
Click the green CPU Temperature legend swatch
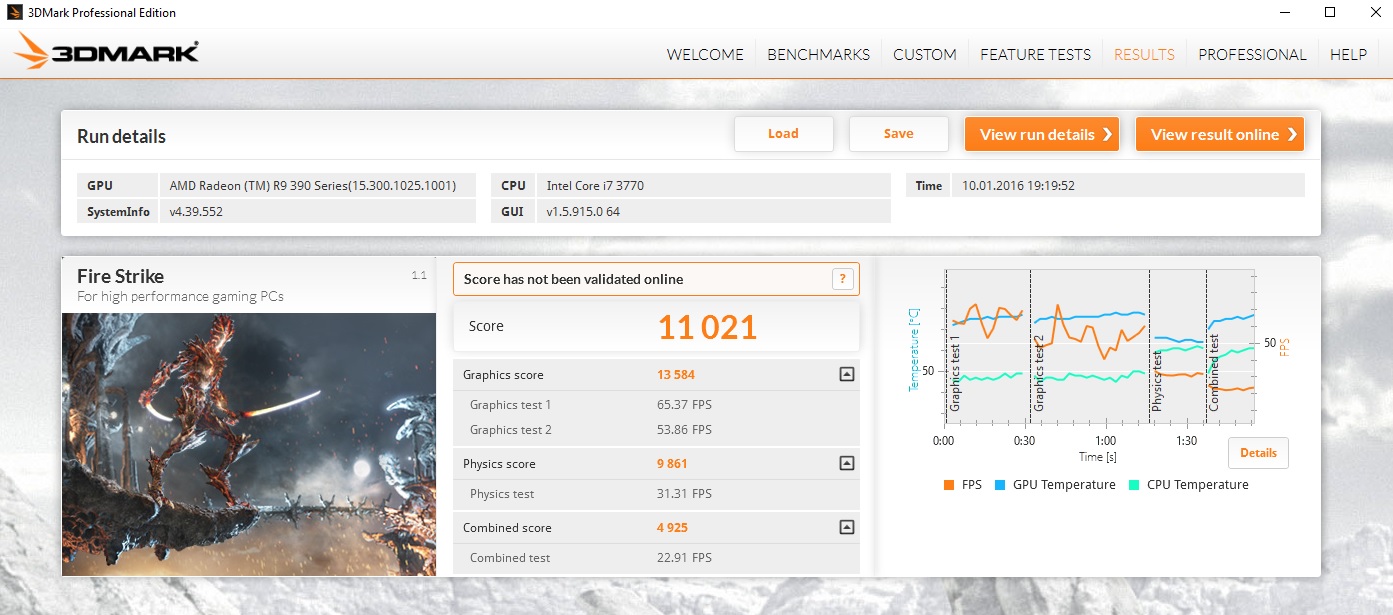pyautogui.click(x=1134, y=485)
